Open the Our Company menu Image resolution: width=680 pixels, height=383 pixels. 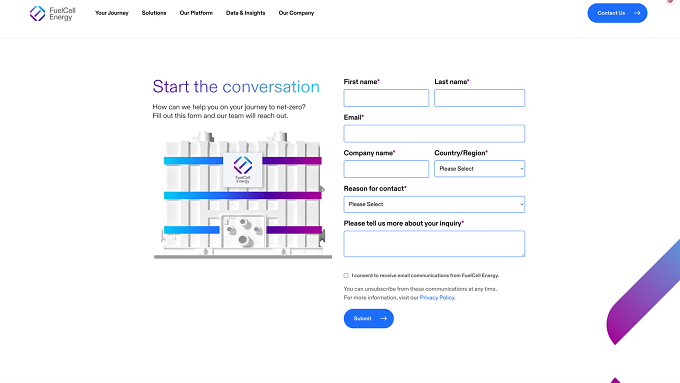[296, 13]
